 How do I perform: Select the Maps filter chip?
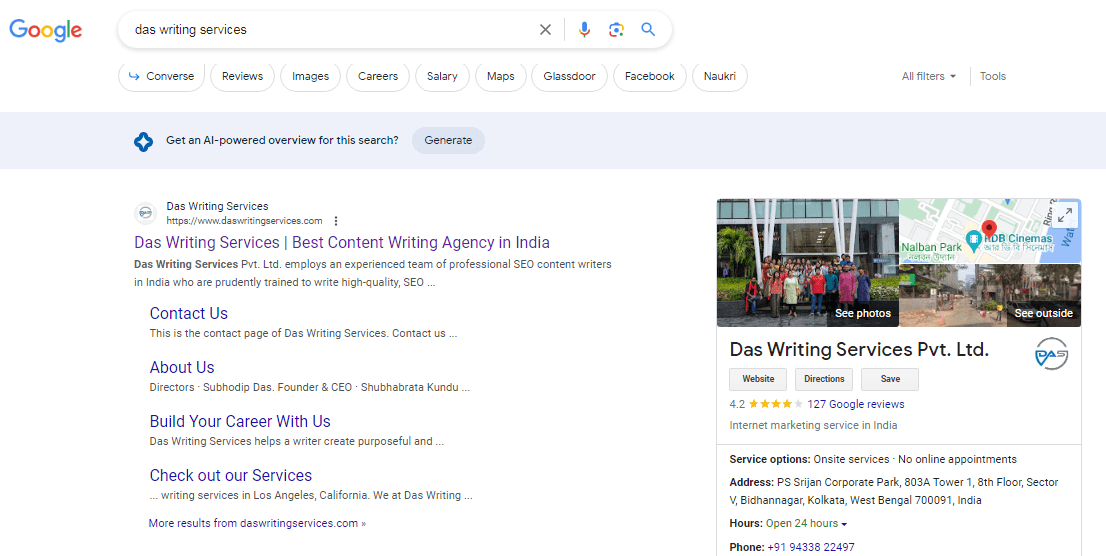(x=501, y=76)
